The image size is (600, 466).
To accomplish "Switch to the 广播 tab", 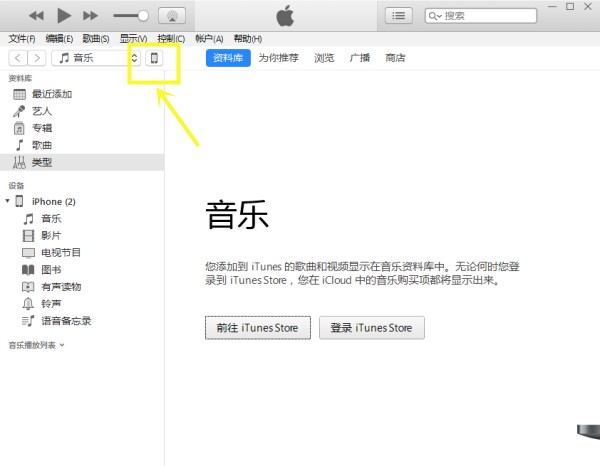I will pos(360,58).
